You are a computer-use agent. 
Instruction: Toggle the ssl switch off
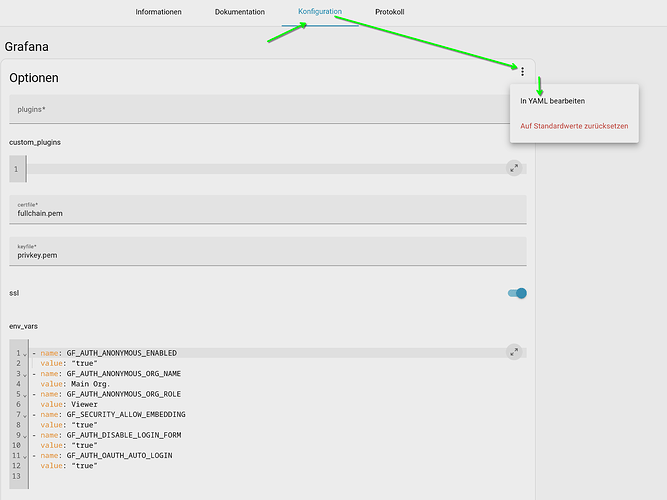coord(517,293)
